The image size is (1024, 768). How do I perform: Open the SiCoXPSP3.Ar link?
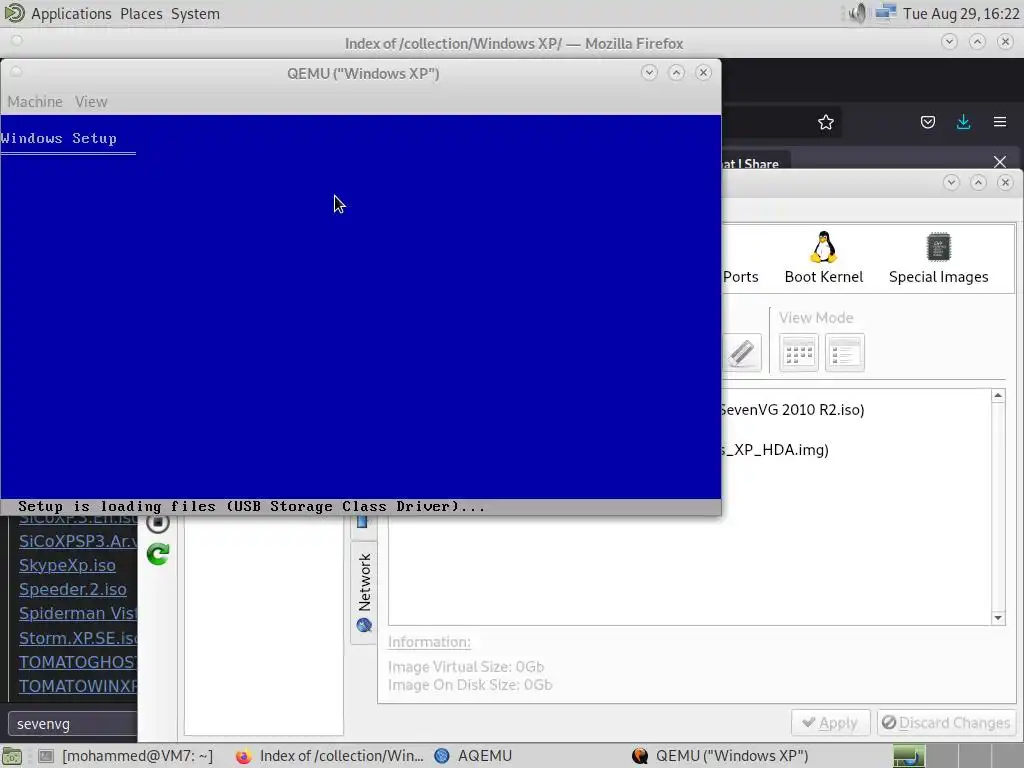[x=78, y=541]
